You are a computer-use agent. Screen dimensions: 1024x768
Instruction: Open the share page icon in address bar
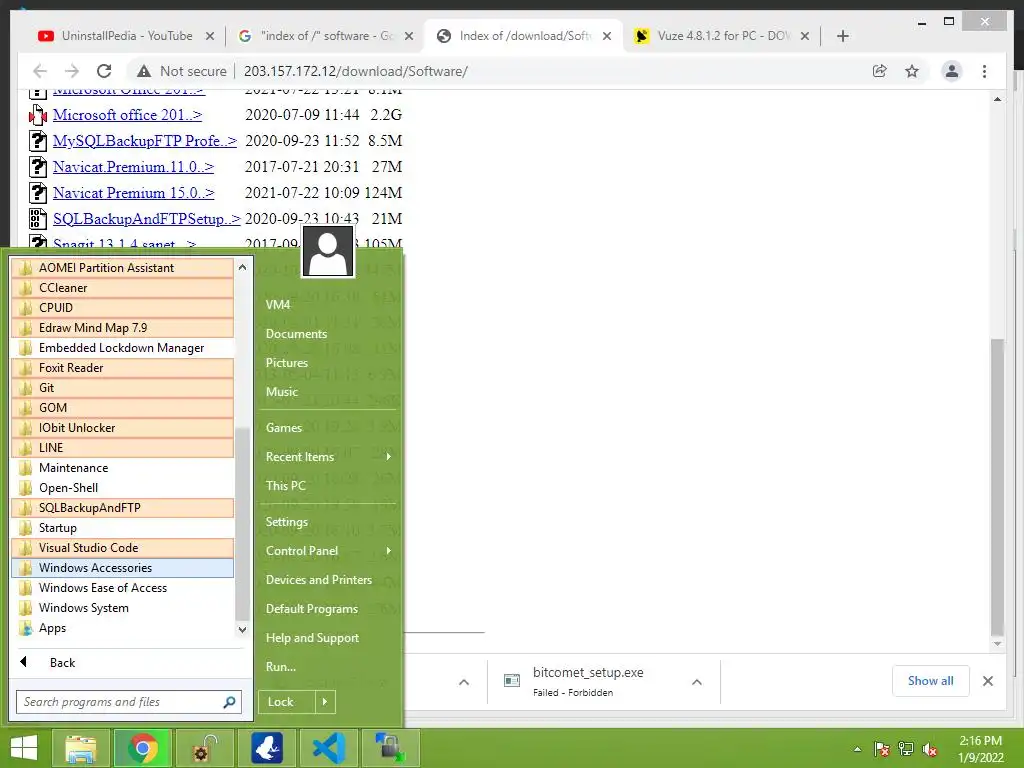880,71
